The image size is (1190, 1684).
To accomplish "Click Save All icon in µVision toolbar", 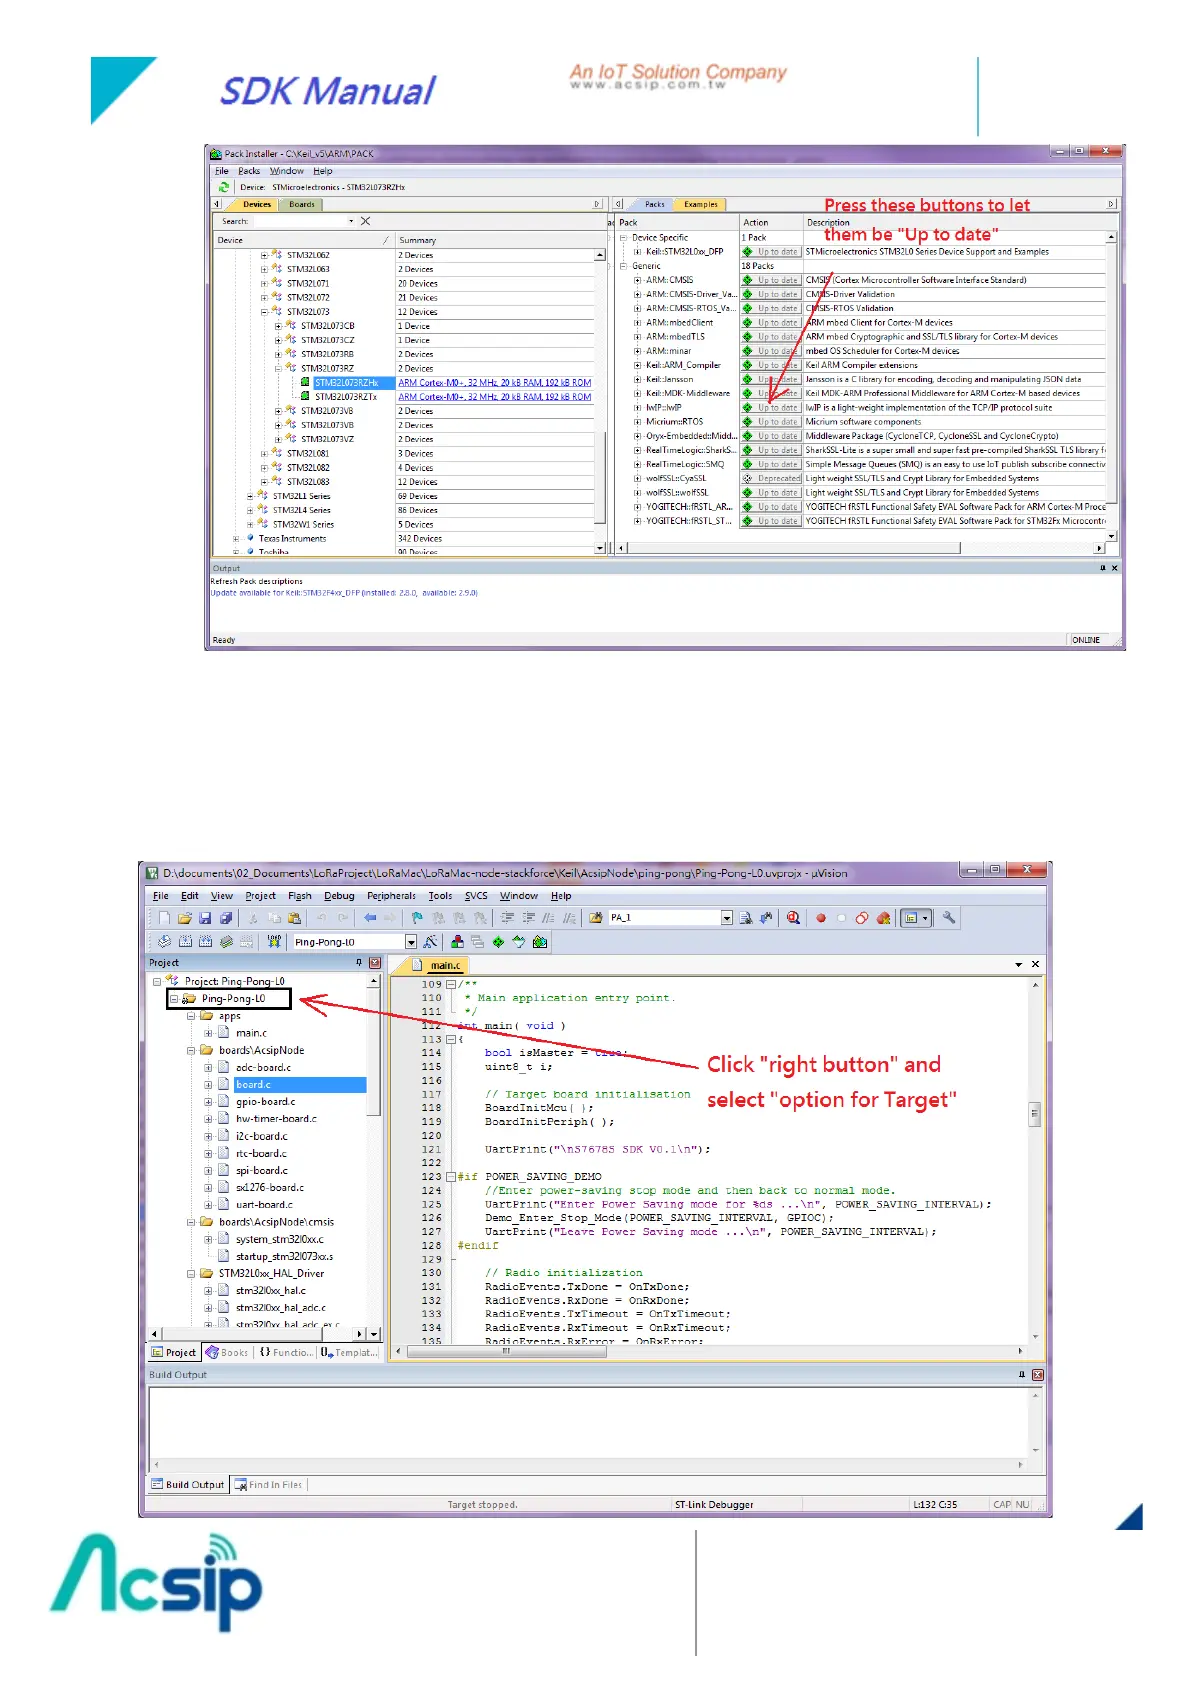I will pyautogui.click(x=226, y=917).
